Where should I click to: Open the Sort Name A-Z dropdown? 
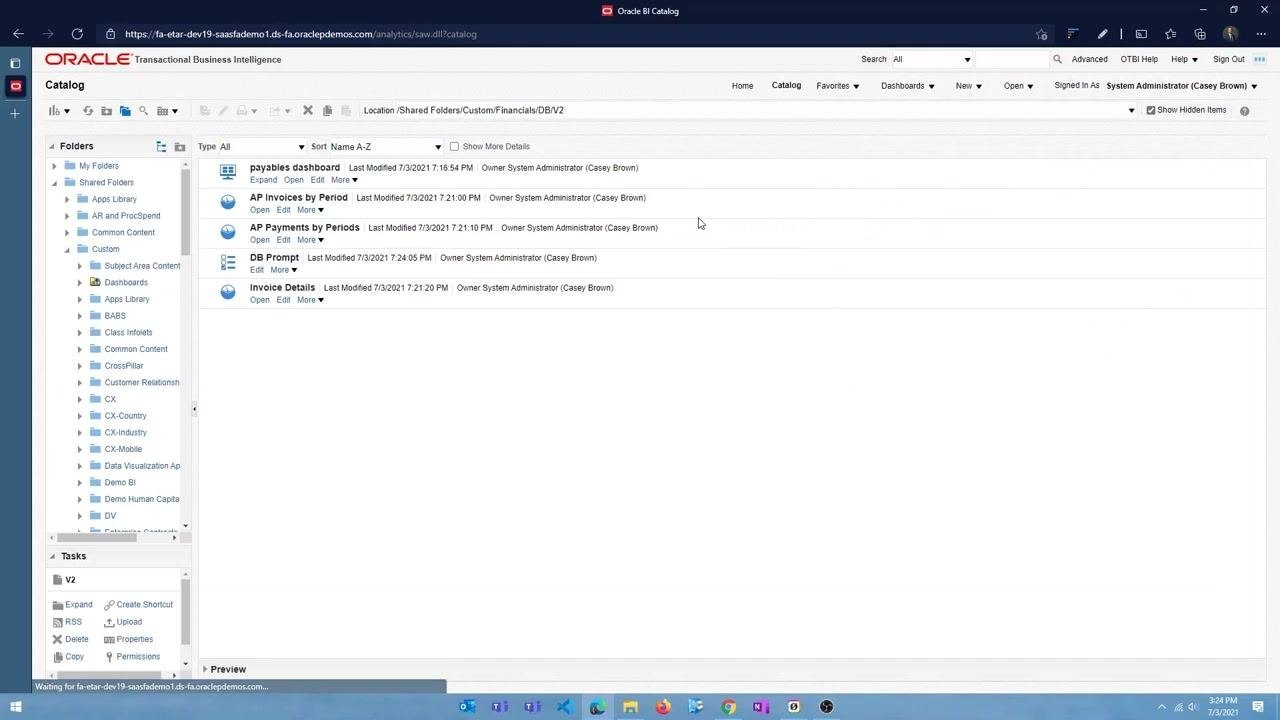click(386, 147)
